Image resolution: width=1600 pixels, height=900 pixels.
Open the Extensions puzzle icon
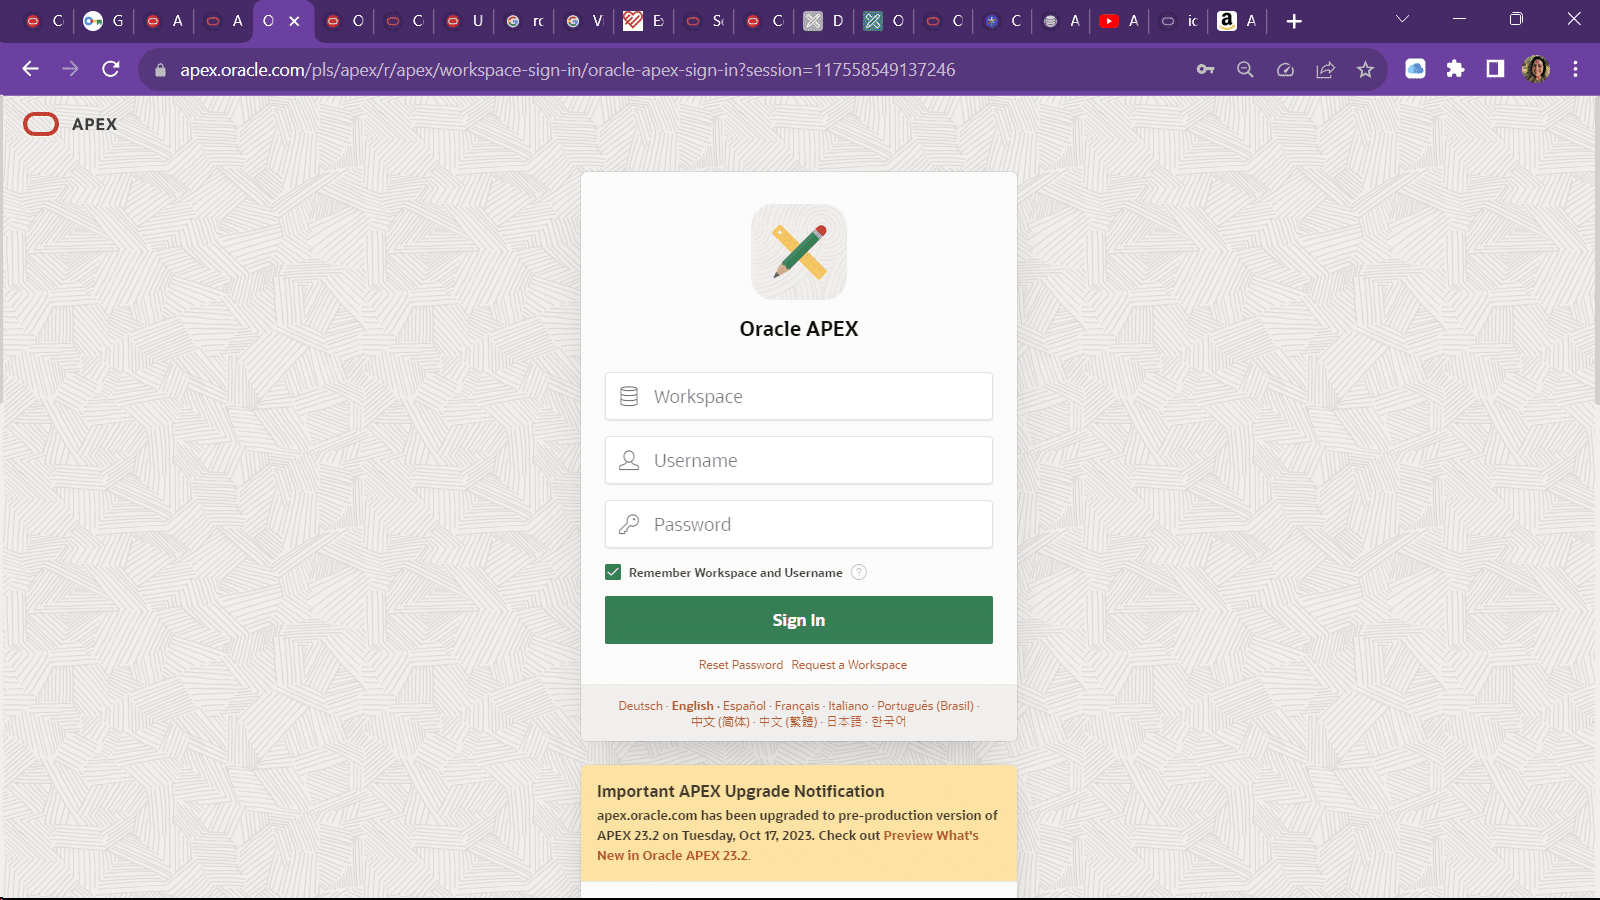[1455, 69]
